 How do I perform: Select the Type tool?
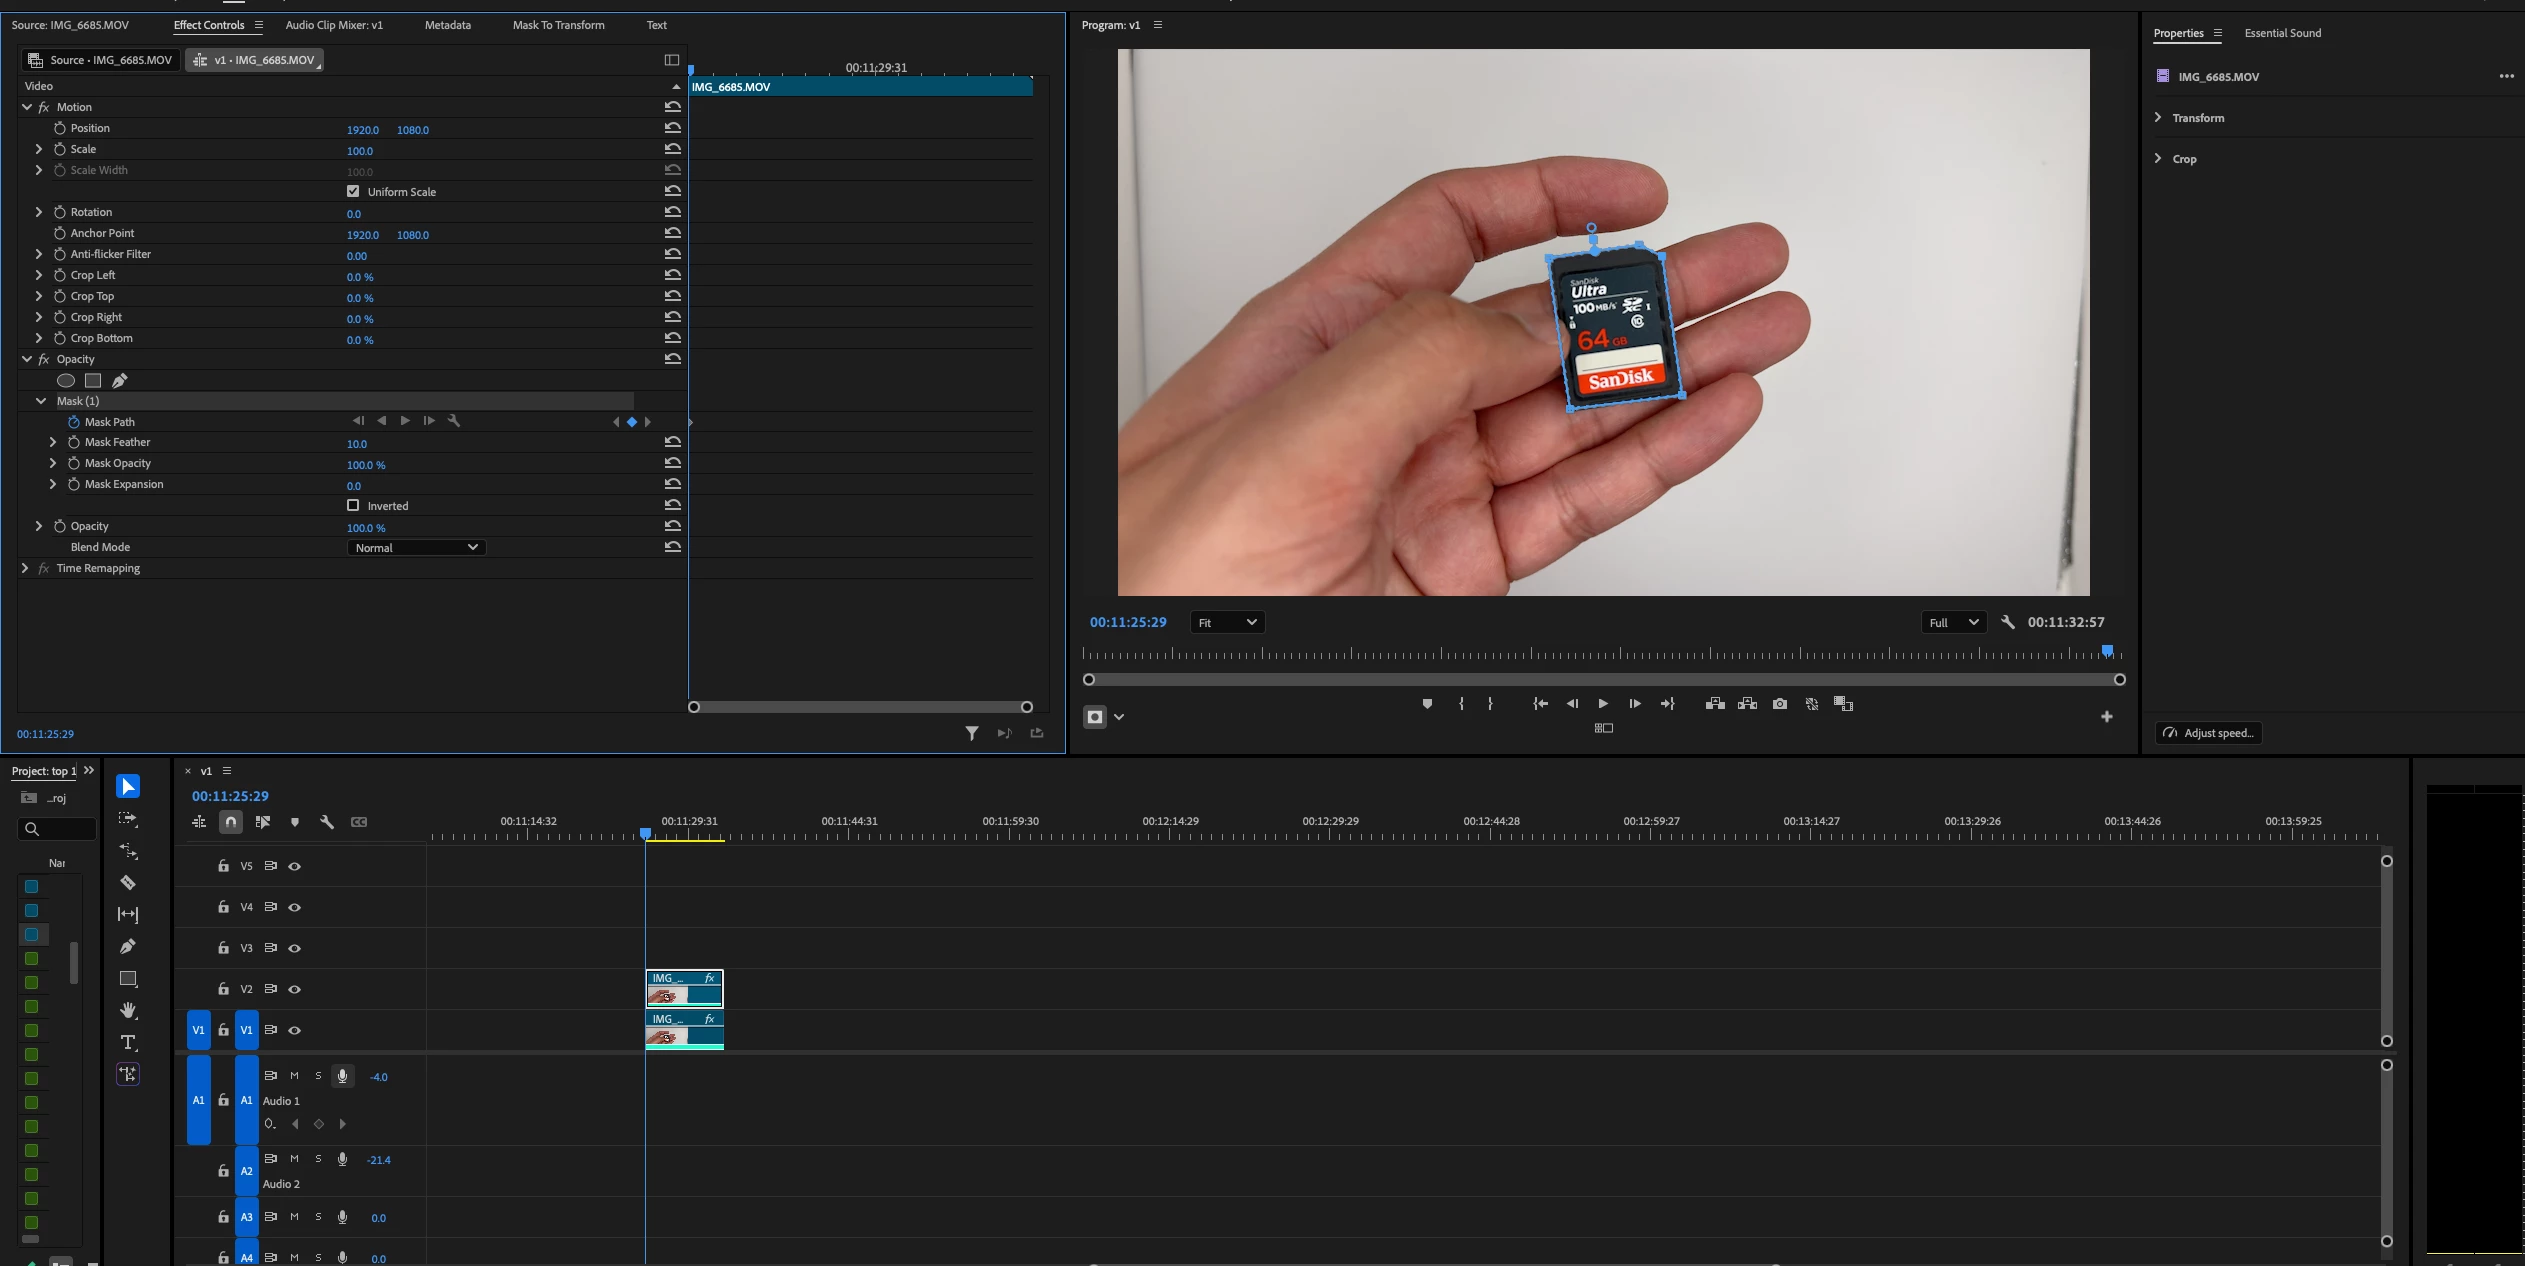click(x=128, y=1043)
